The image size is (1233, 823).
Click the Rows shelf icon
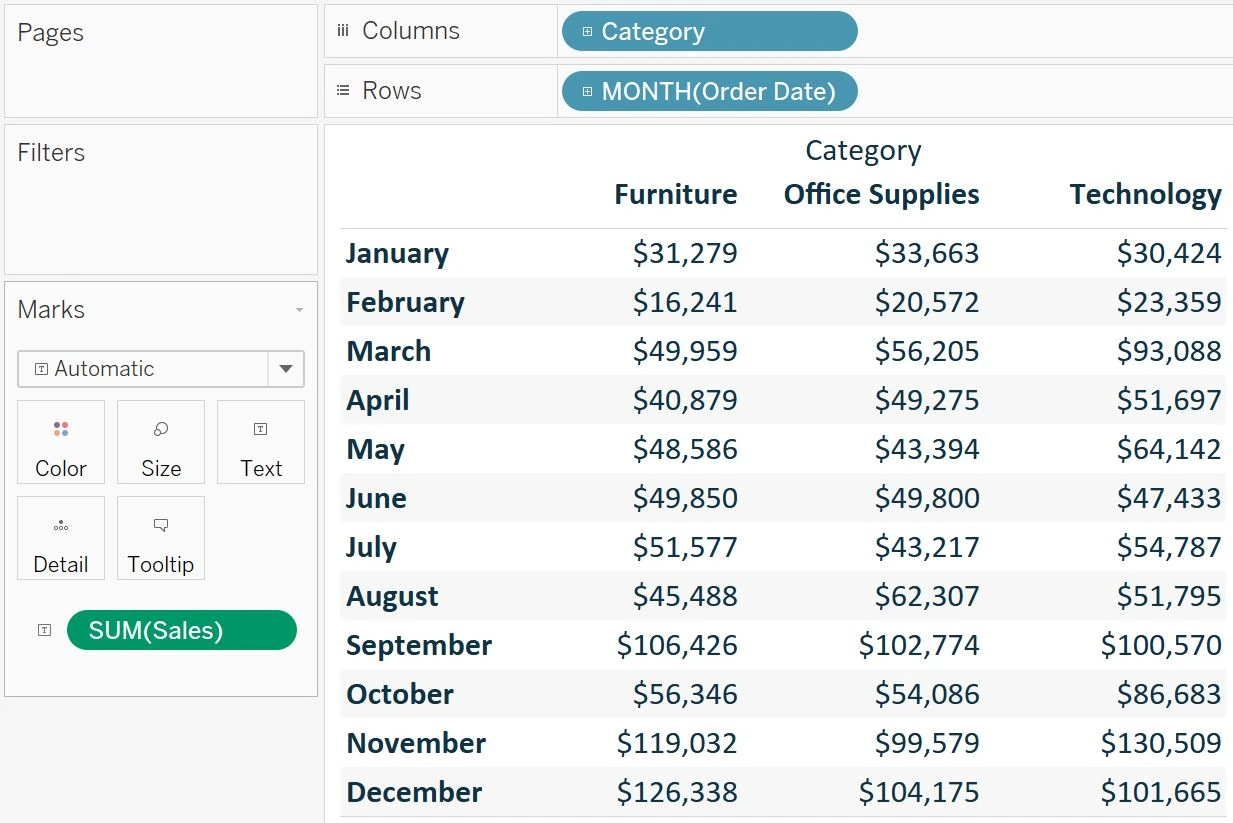pyautogui.click(x=343, y=91)
